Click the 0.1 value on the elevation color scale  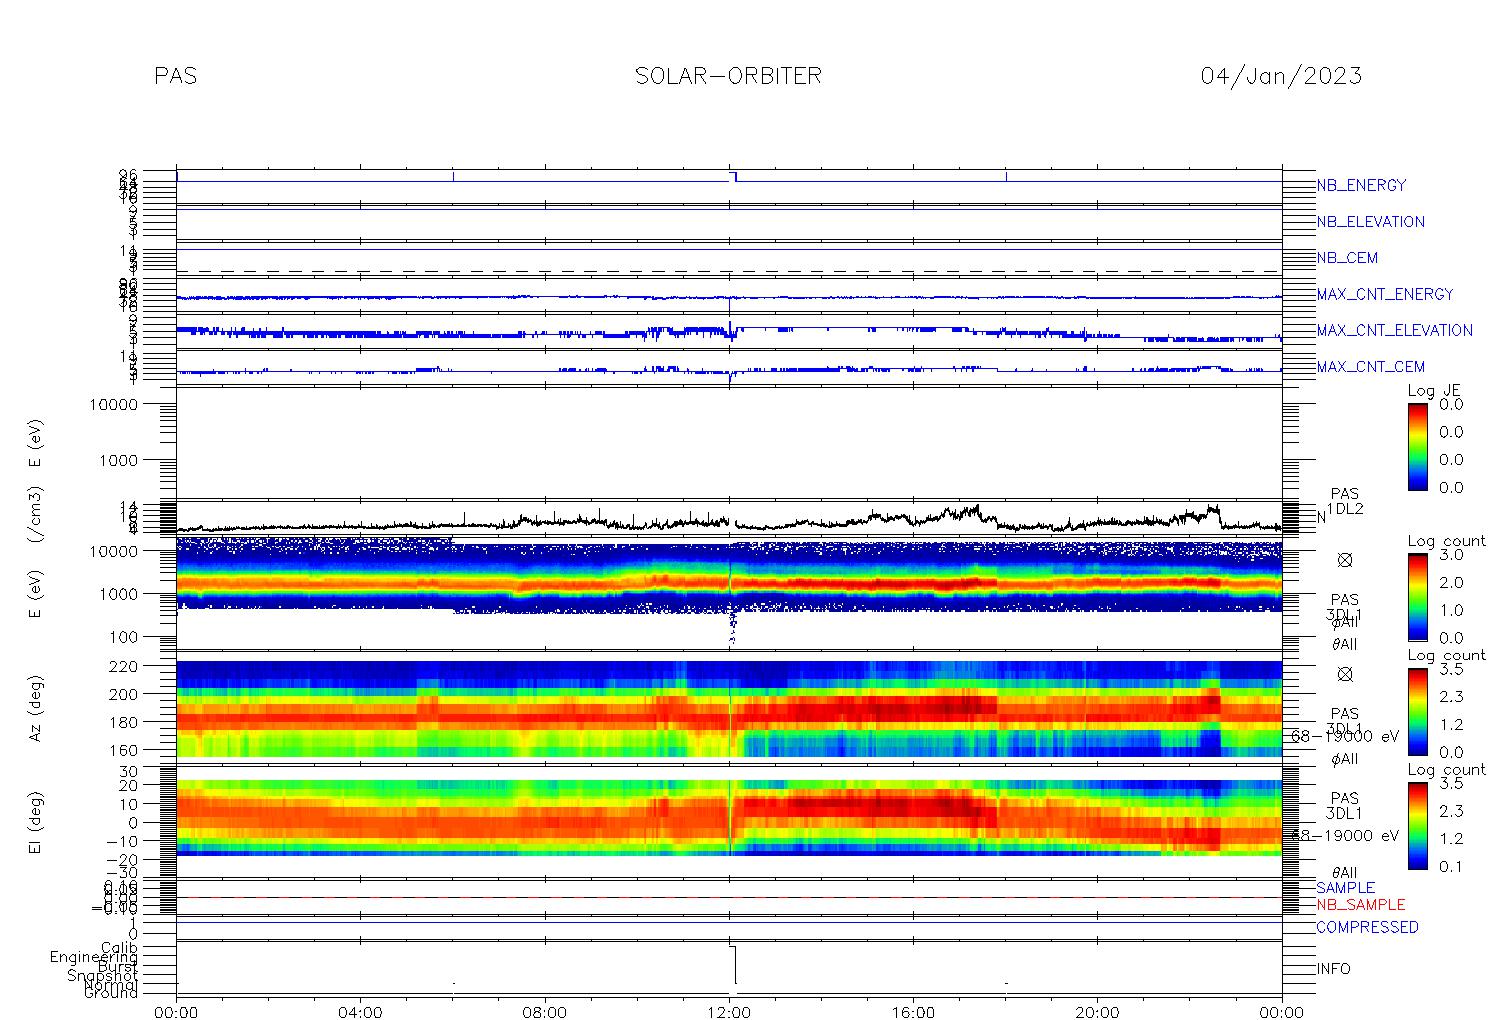[1450, 866]
